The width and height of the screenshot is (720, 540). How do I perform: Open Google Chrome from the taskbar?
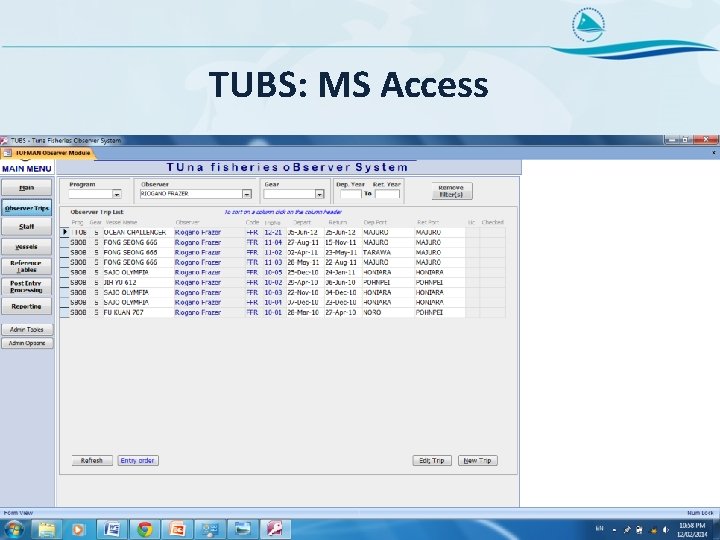point(145,530)
